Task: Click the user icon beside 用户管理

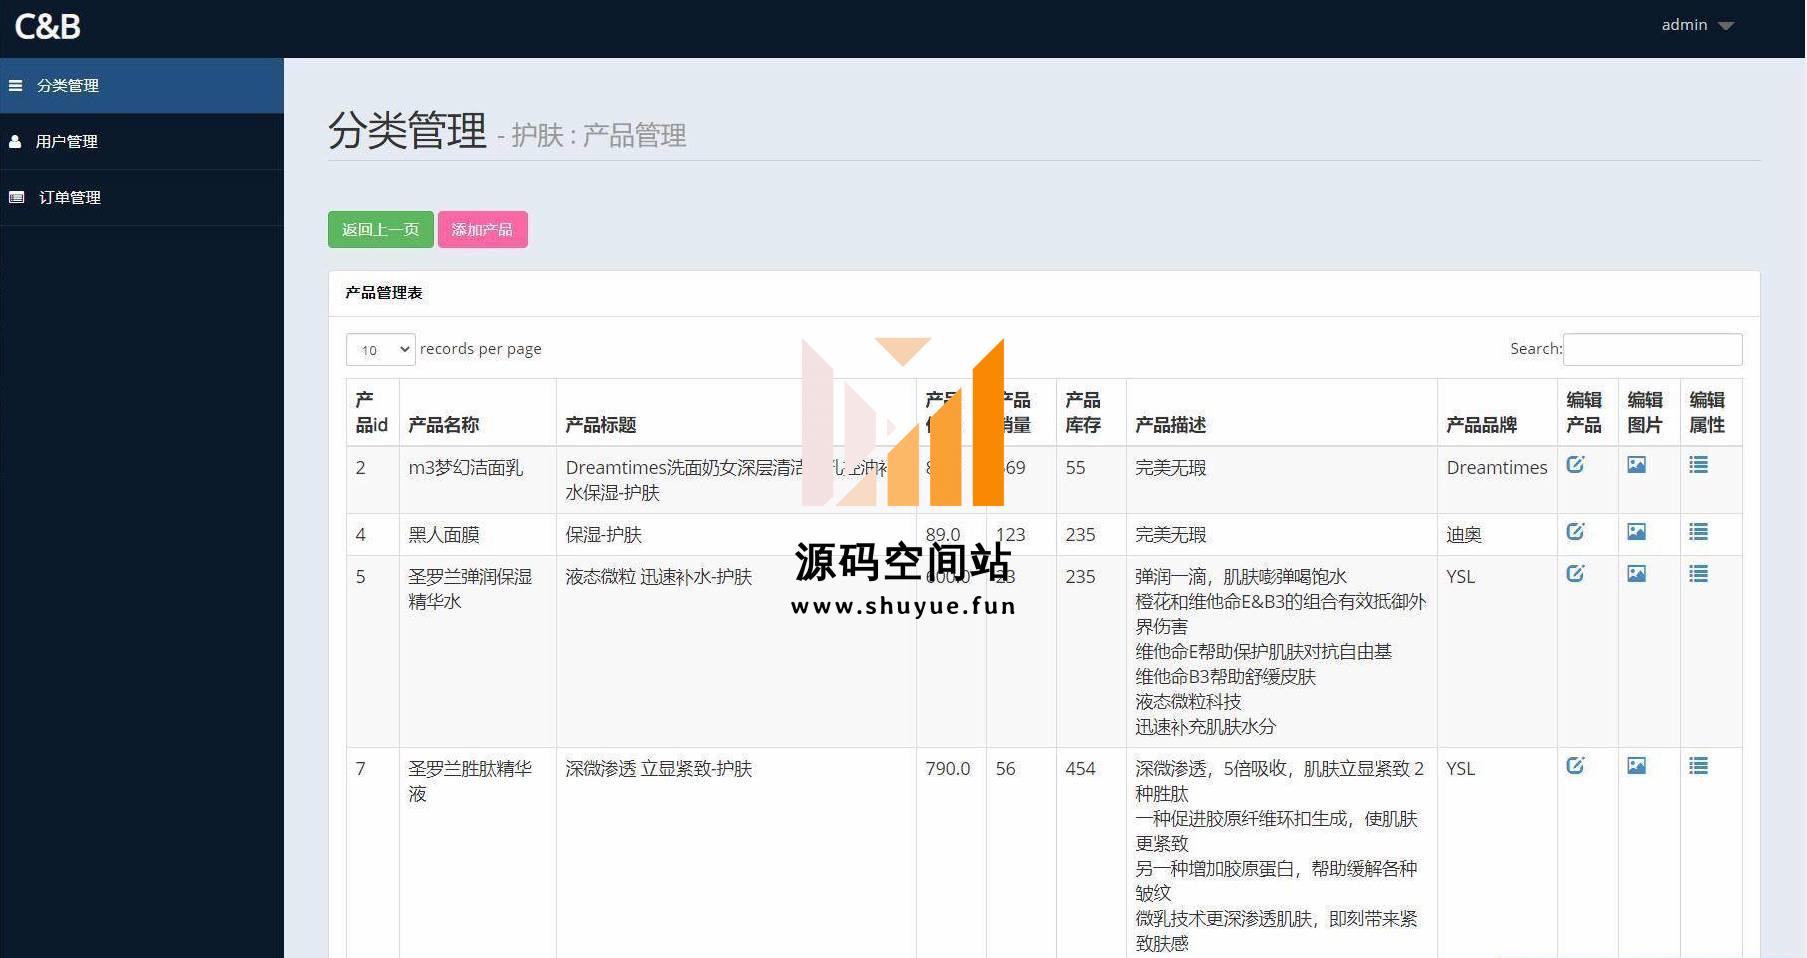Action: 15,142
